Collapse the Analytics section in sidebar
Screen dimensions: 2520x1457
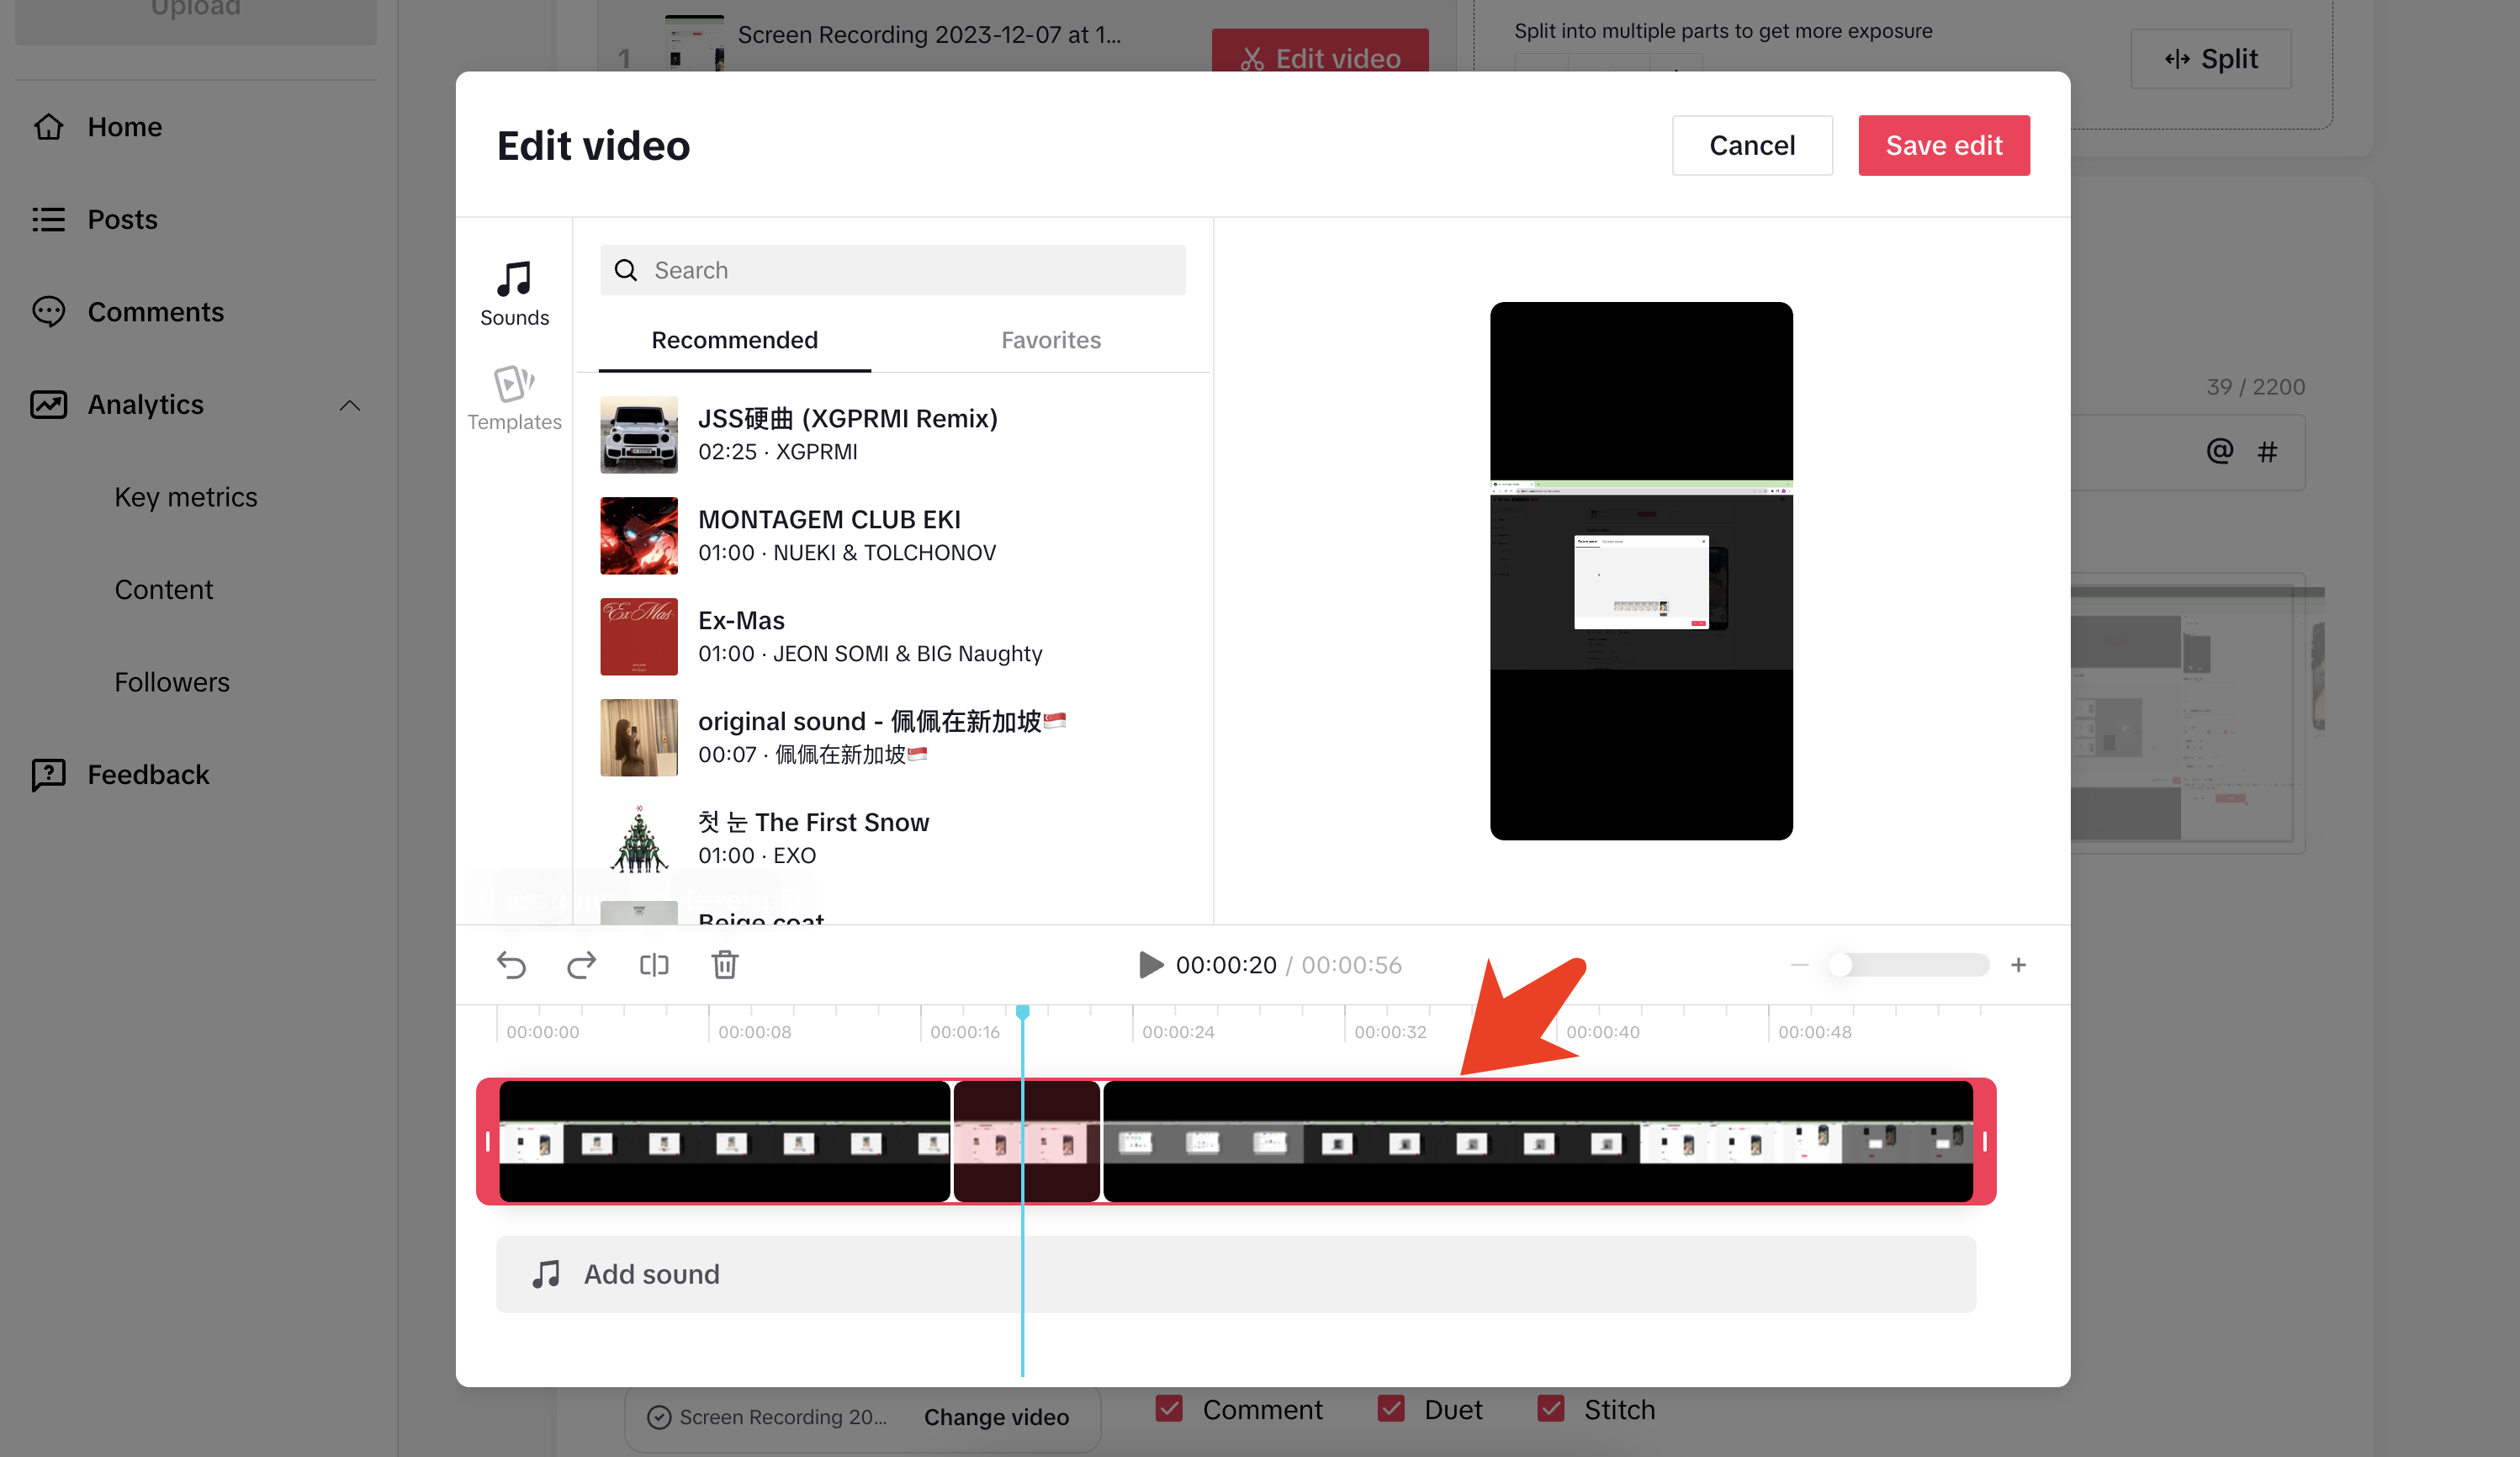pos(350,404)
